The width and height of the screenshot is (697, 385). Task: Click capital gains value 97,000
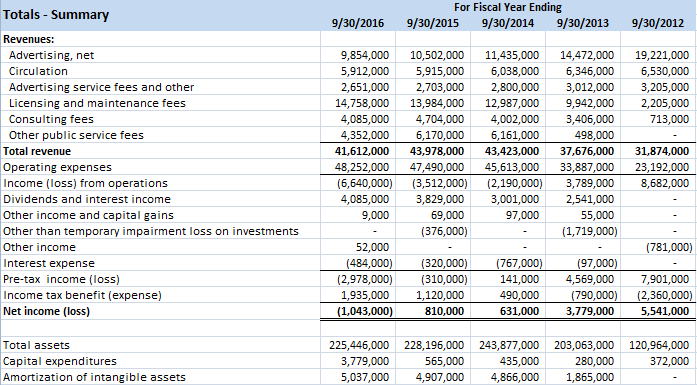click(522, 215)
